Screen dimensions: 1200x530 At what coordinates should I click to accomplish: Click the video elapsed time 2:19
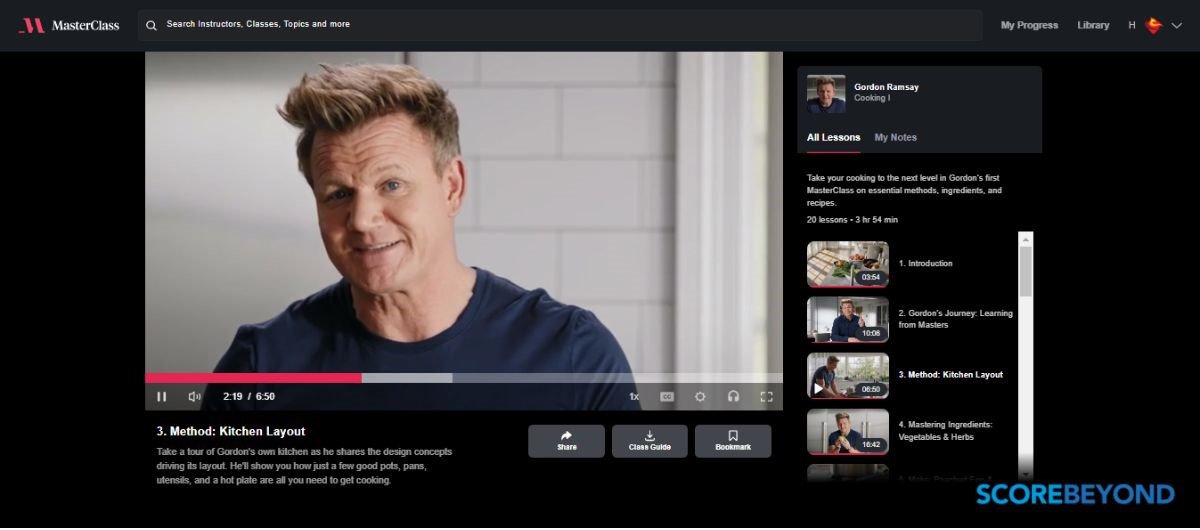coord(232,397)
